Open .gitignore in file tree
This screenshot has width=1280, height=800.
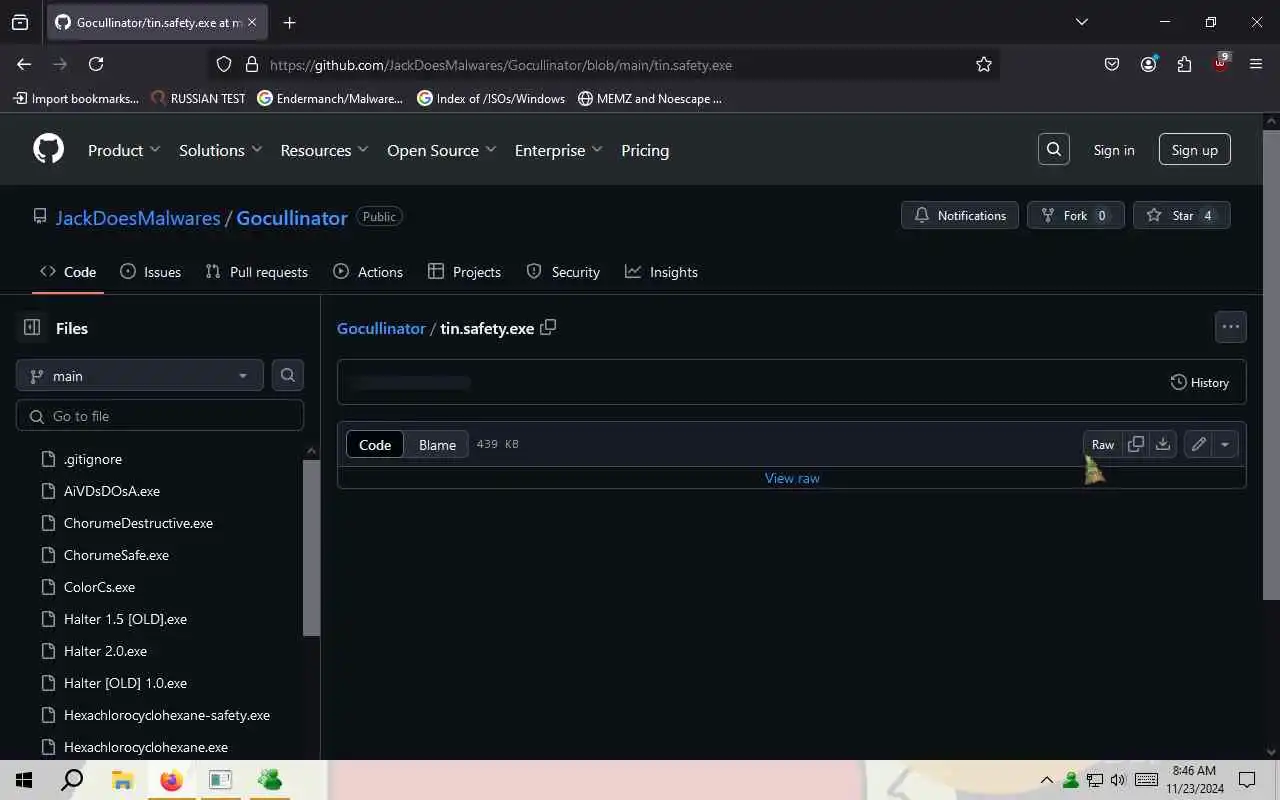point(93,459)
